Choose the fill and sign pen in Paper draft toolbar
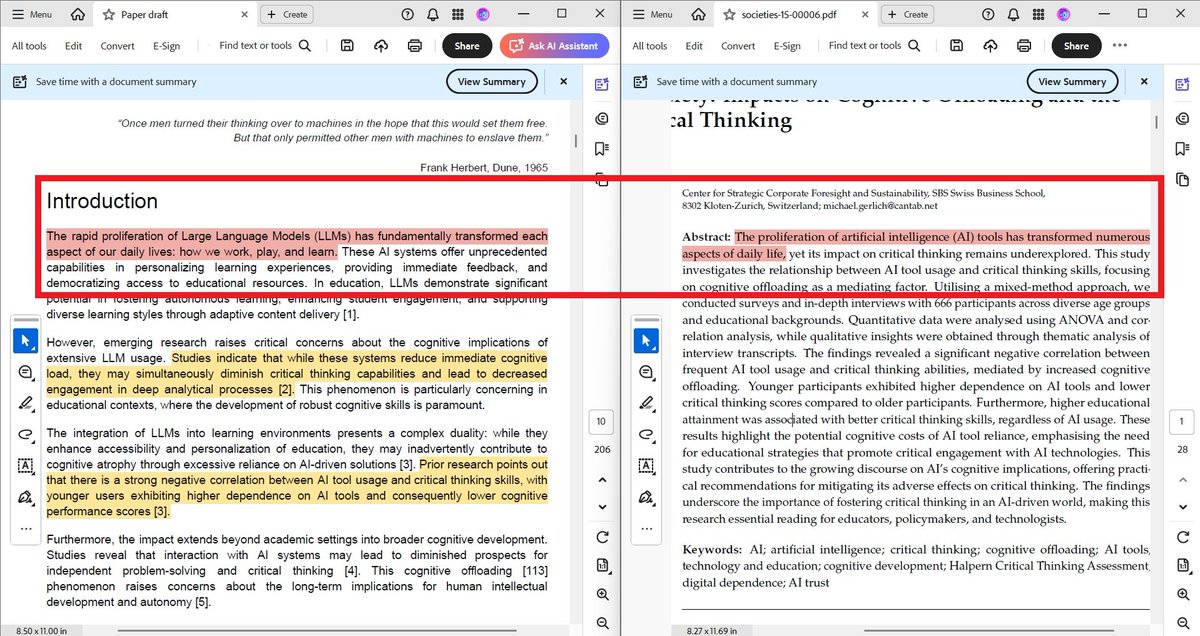1200x636 pixels. (25, 497)
